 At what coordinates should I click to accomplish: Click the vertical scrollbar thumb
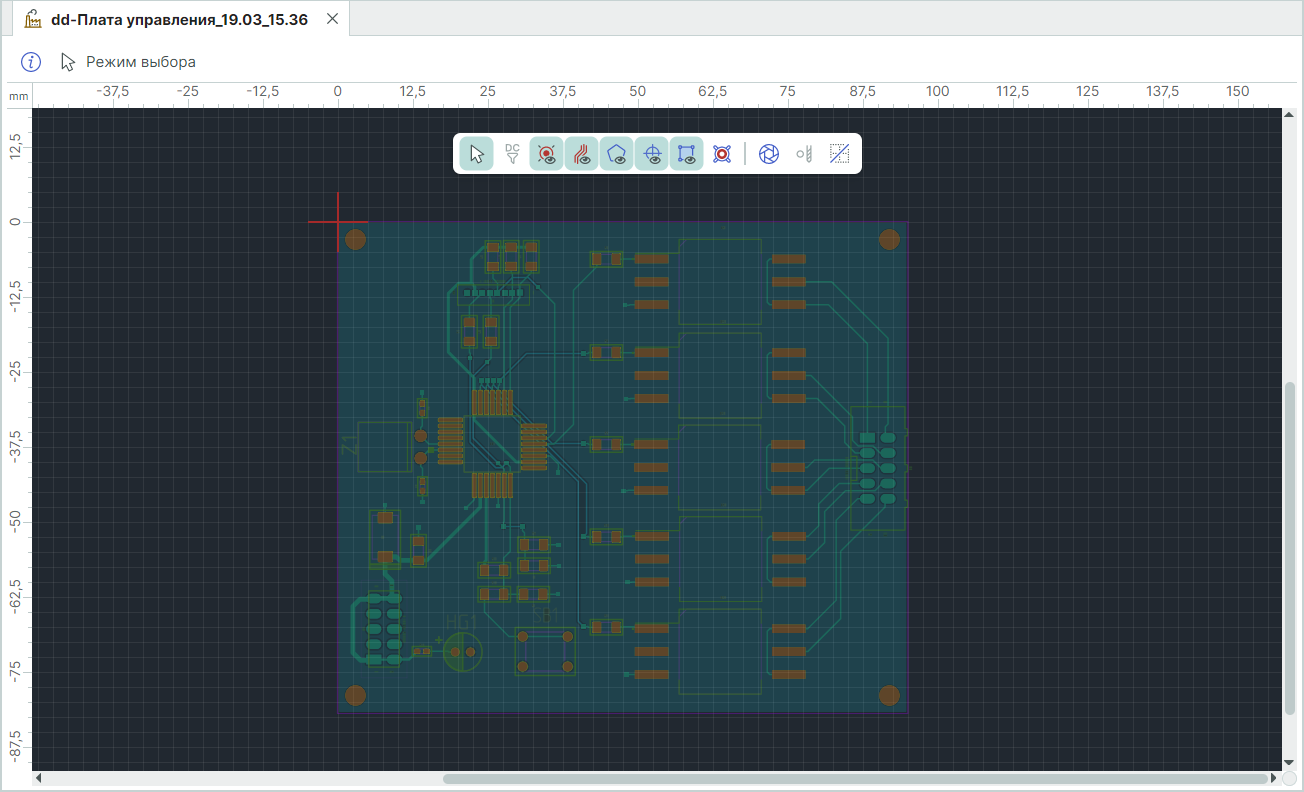click(x=1289, y=547)
